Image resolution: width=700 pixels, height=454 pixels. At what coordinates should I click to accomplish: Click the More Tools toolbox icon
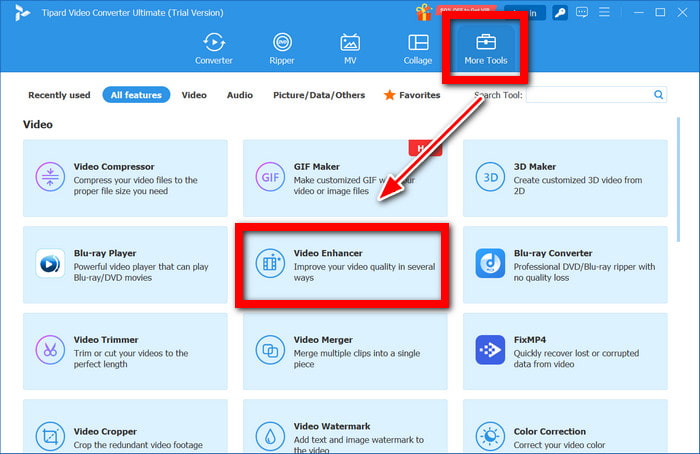[485, 42]
